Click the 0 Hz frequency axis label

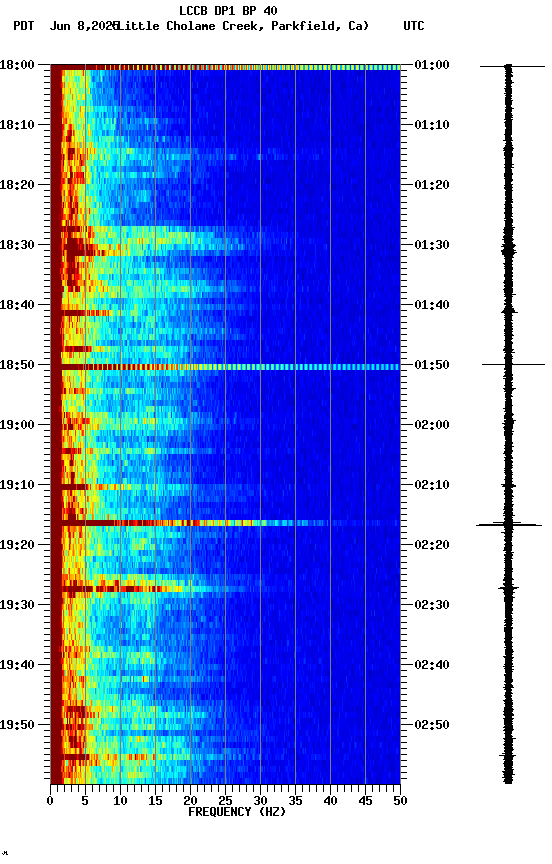click(50, 801)
